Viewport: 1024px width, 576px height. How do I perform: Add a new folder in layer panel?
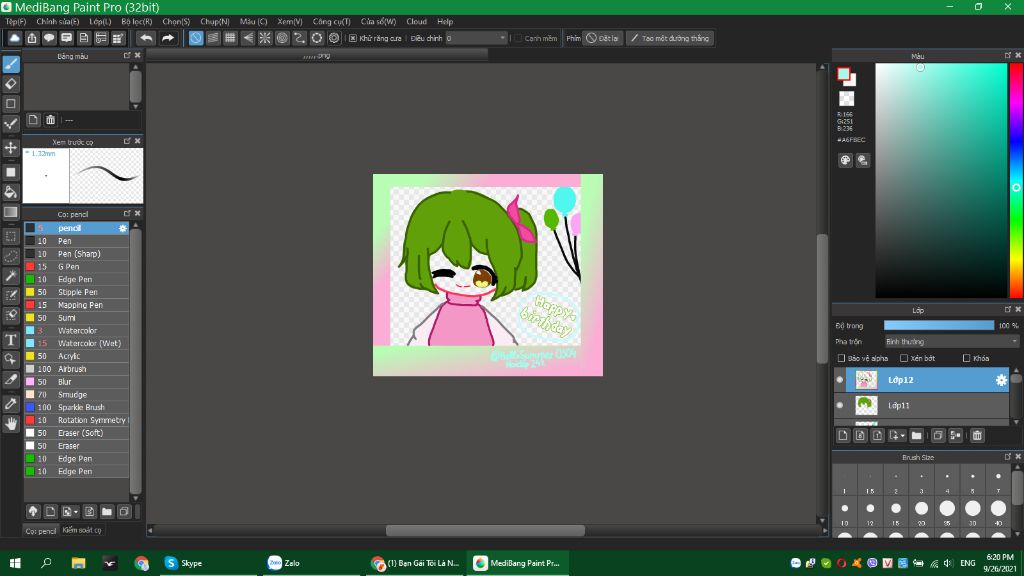[916, 436]
